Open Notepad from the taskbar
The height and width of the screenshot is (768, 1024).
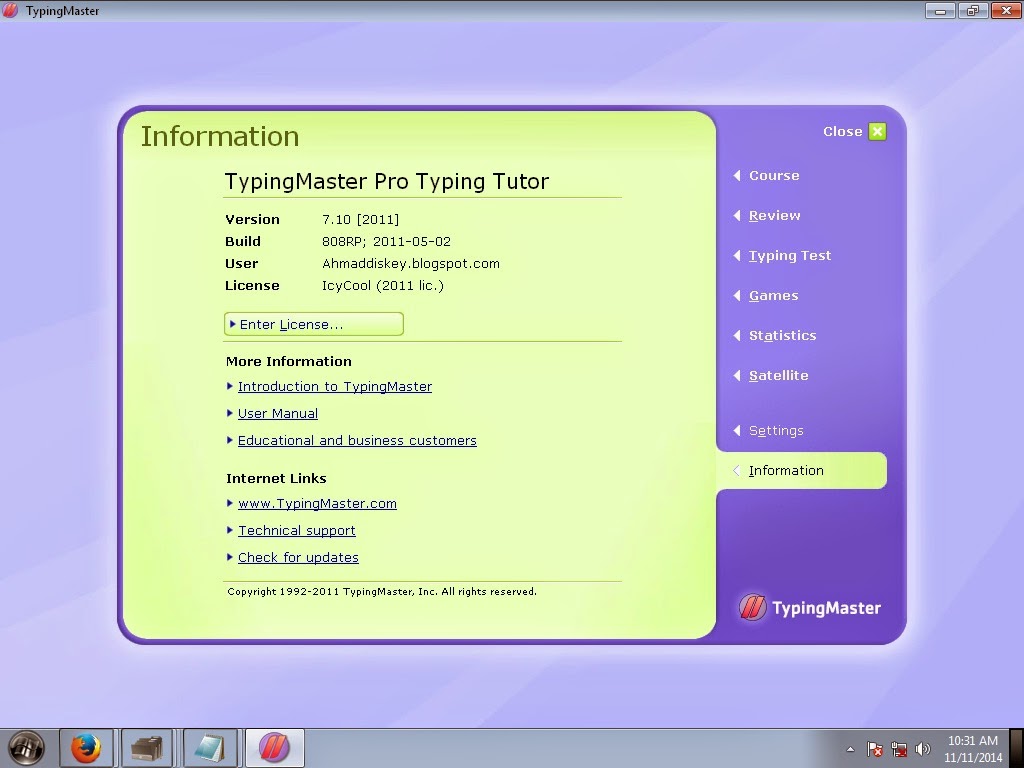click(x=210, y=747)
